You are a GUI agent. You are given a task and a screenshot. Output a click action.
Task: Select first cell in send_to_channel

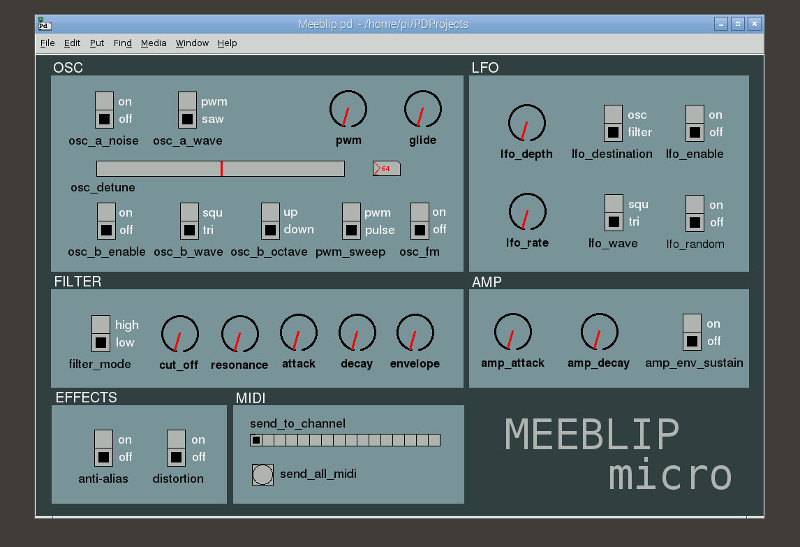click(256, 440)
